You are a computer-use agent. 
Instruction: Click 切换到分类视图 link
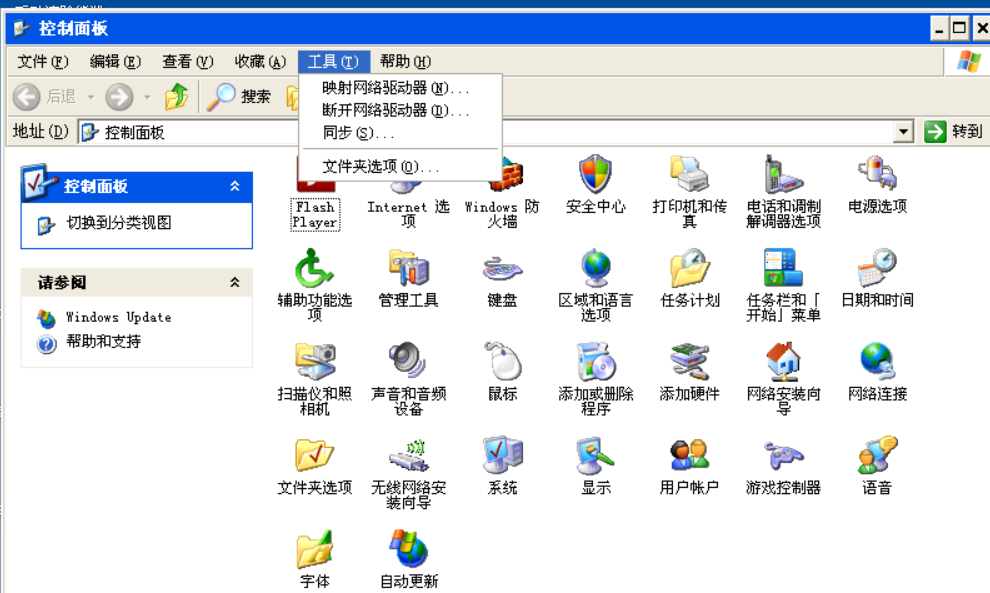119,223
